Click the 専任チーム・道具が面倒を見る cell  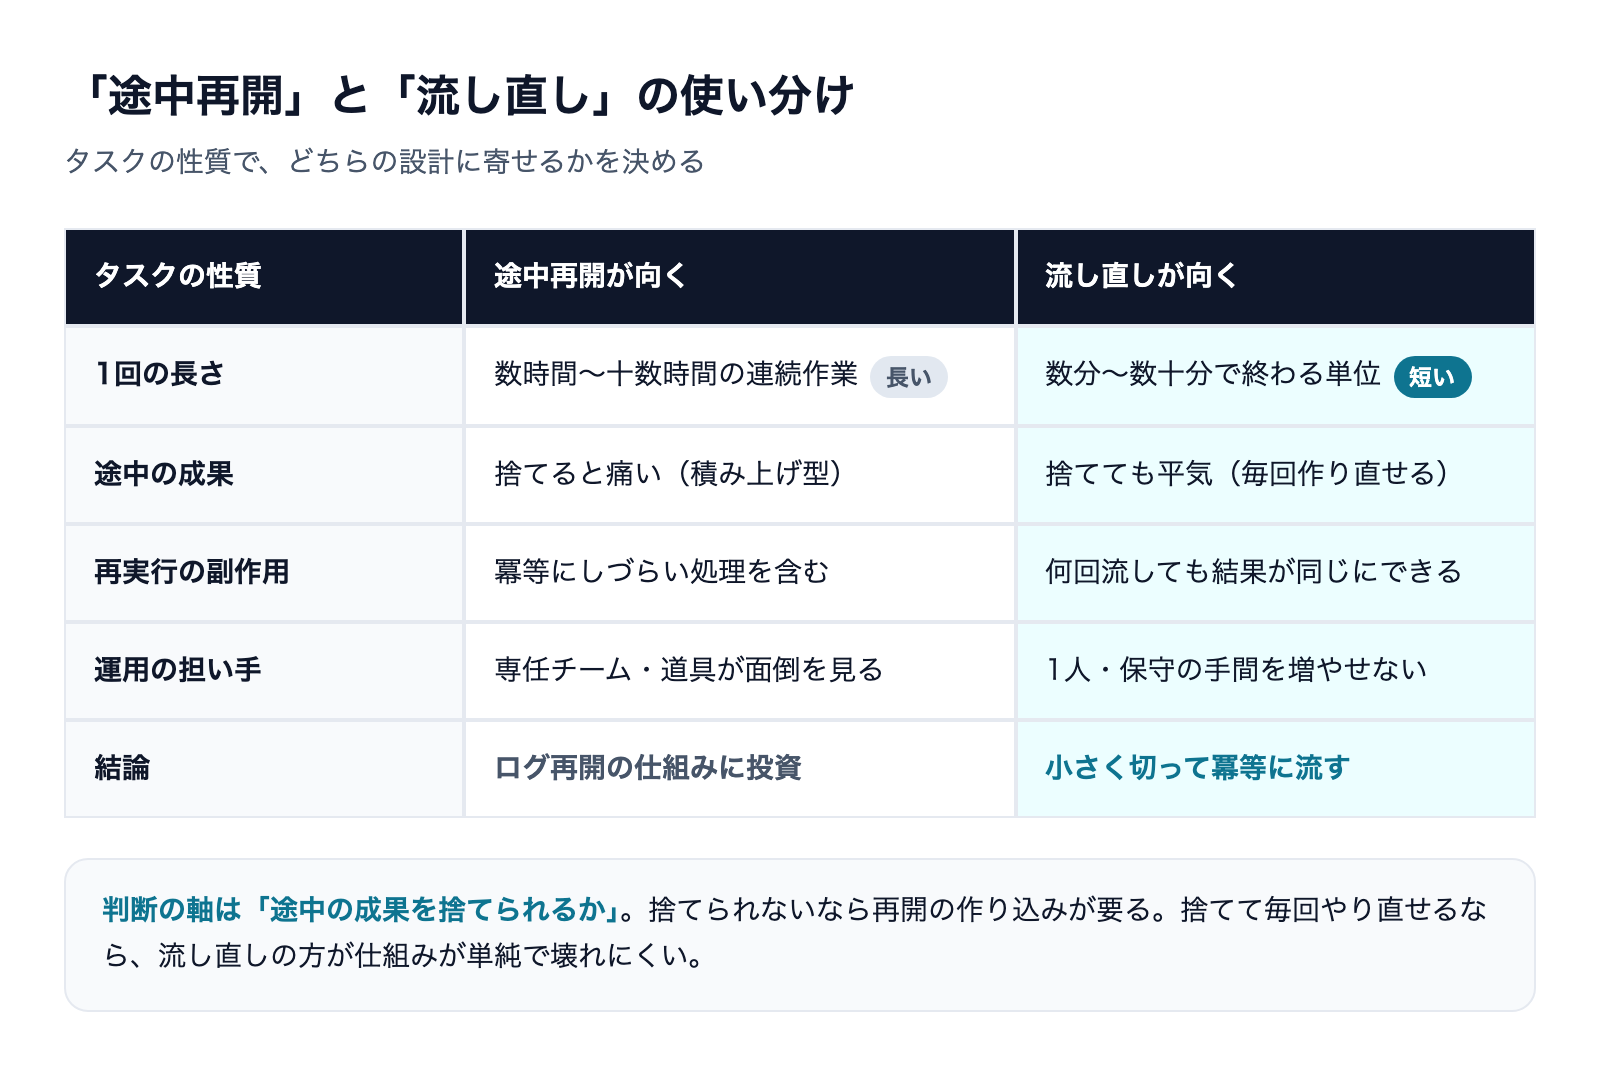tap(740, 671)
